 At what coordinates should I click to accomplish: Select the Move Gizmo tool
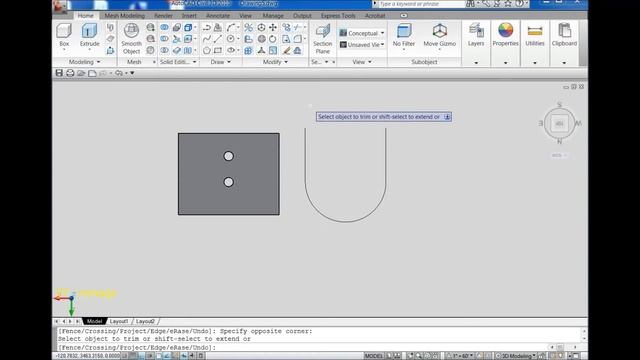(x=440, y=35)
